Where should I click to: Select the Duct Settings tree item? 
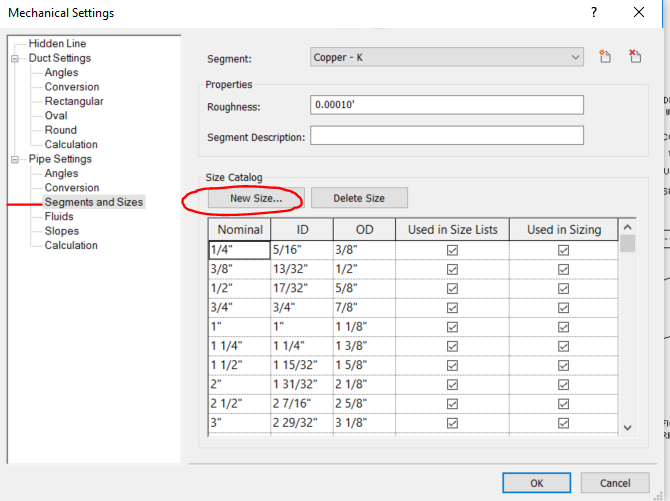click(59, 58)
